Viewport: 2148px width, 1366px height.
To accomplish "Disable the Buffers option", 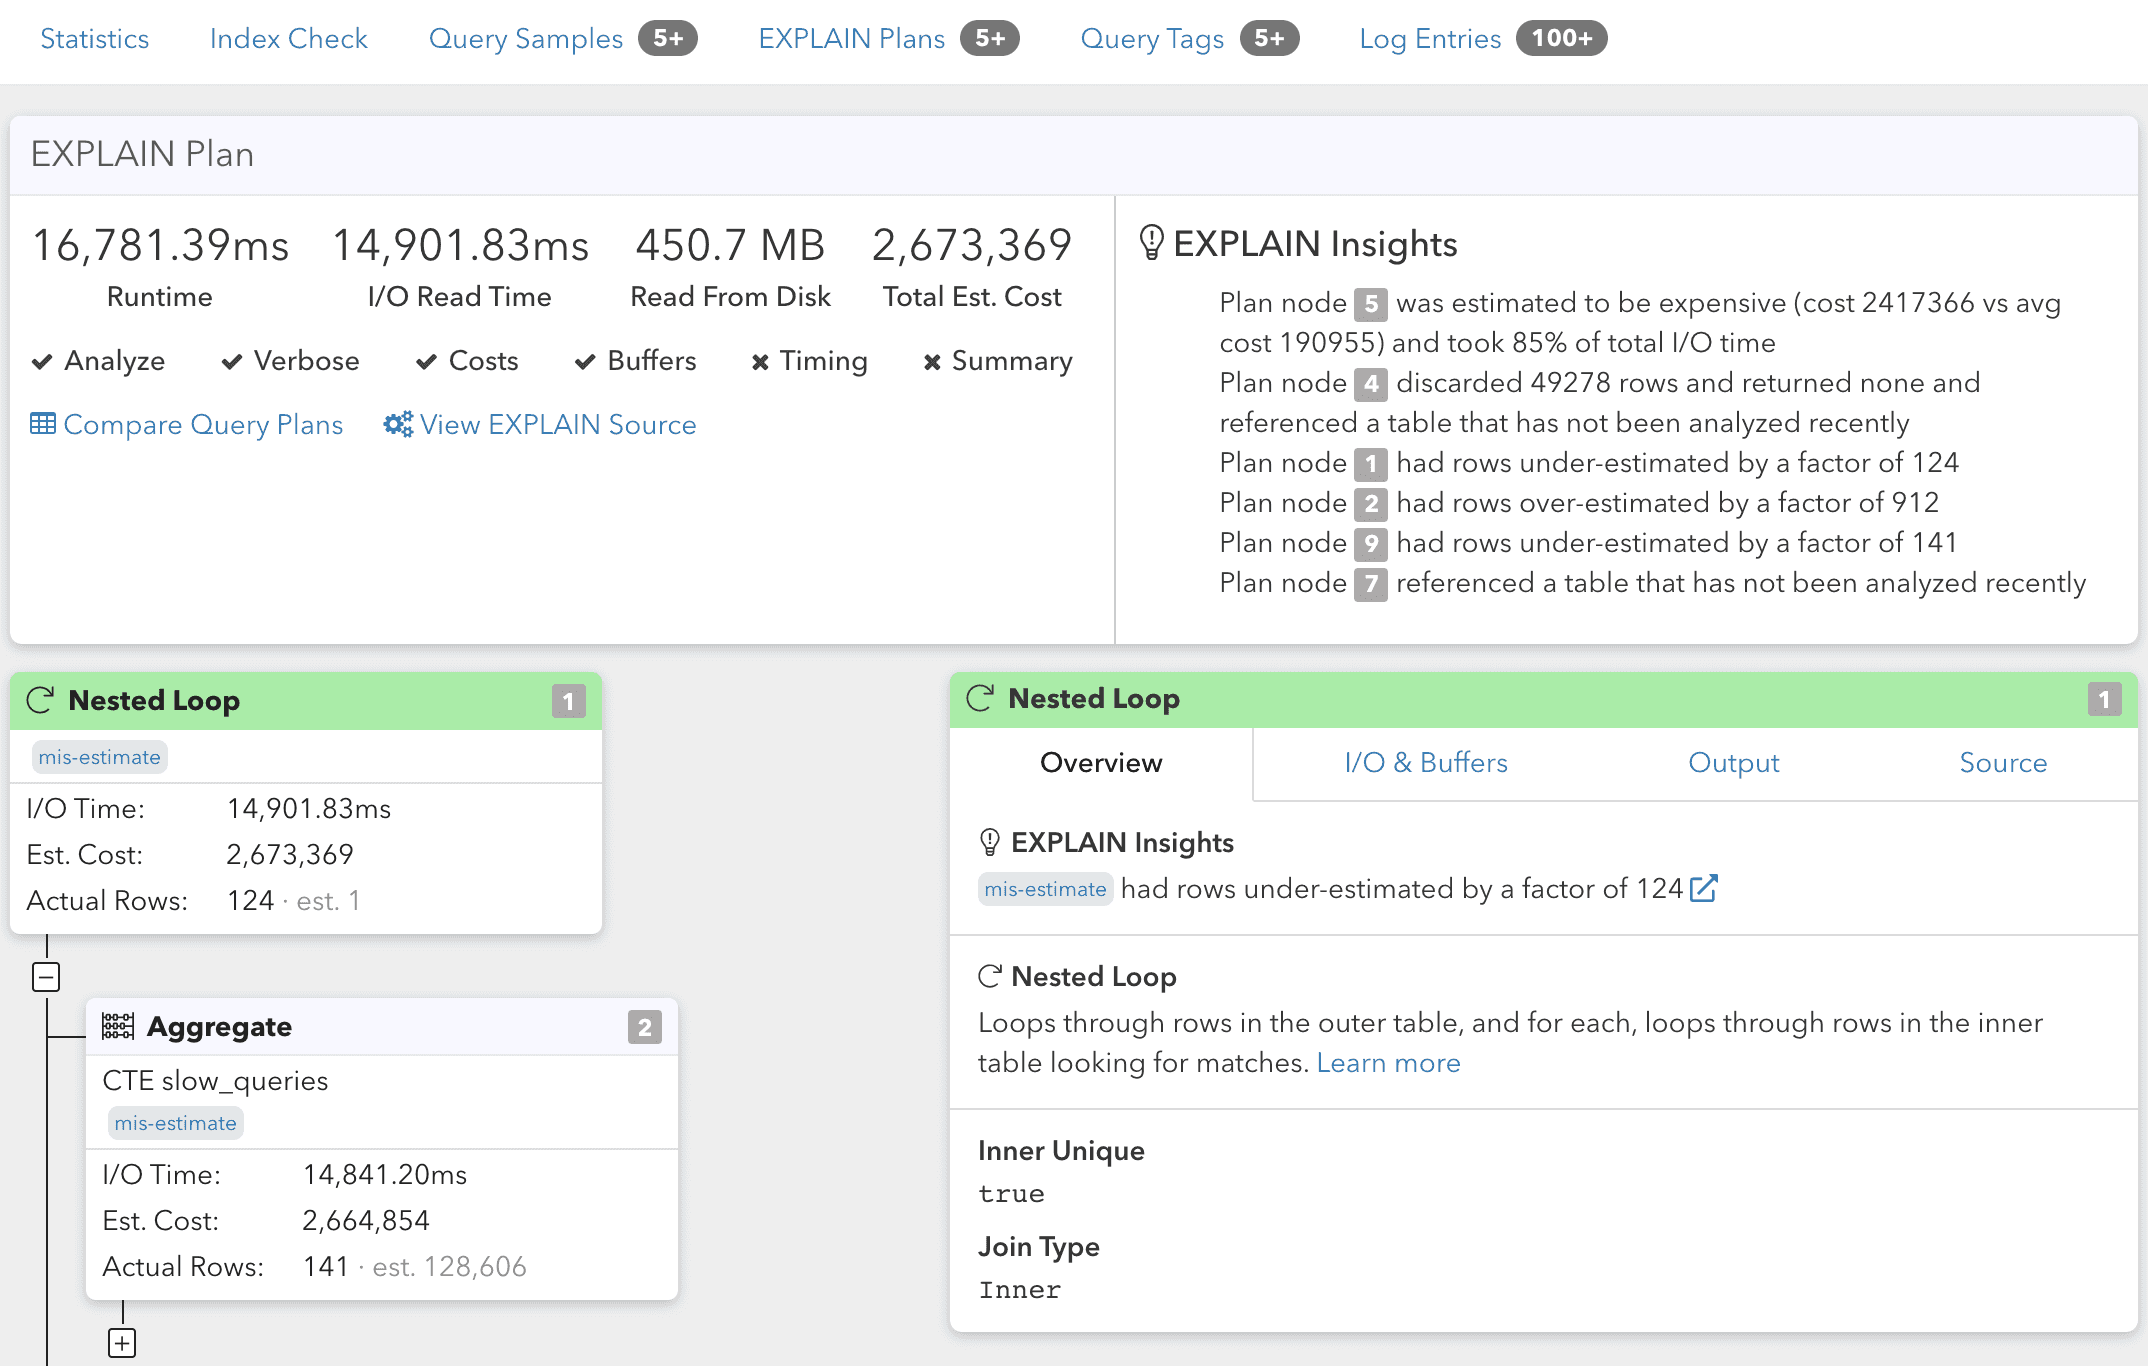I will click(635, 361).
